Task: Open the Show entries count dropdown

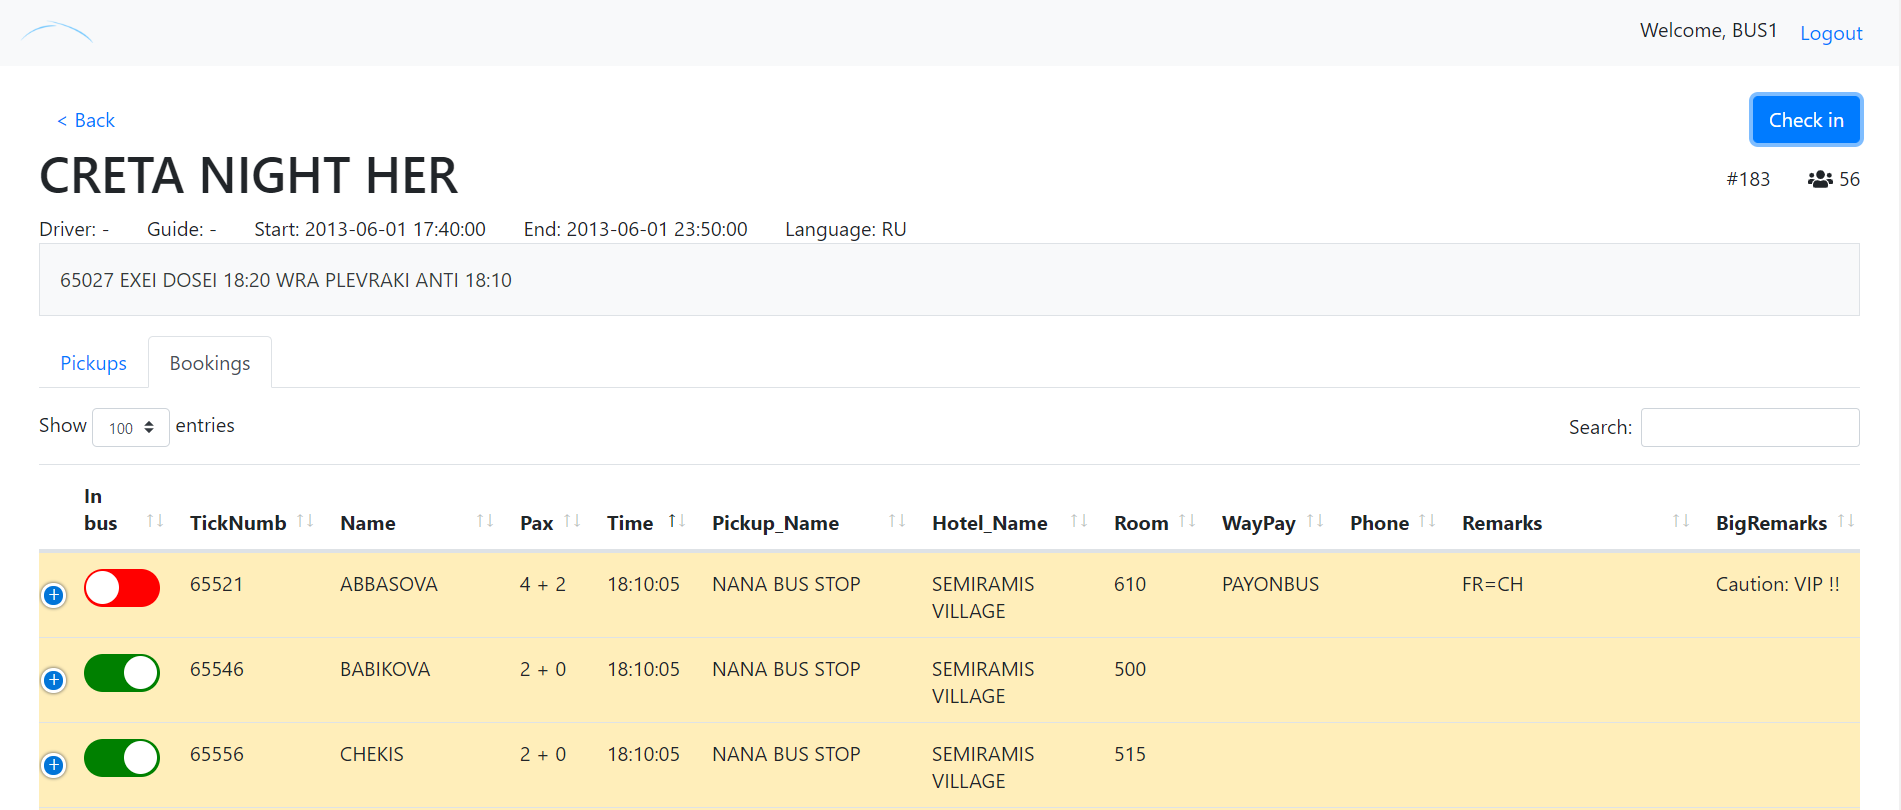Action: [x=131, y=428]
